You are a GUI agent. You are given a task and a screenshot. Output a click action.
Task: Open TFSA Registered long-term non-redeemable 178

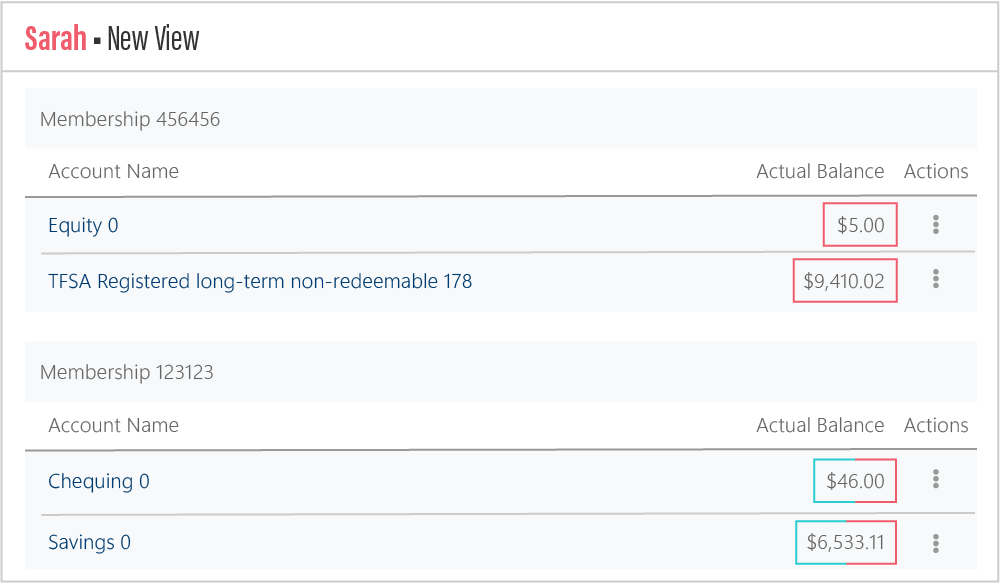(260, 281)
